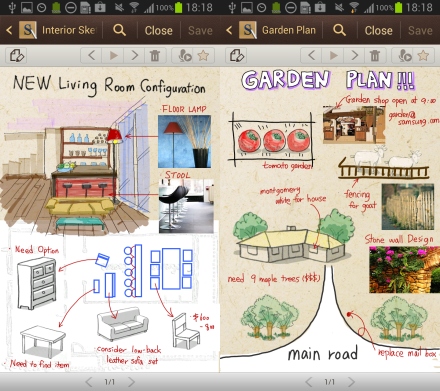Tap the search icon in Interior Sketch note
The height and width of the screenshot is (391, 440).
(x=119, y=30)
